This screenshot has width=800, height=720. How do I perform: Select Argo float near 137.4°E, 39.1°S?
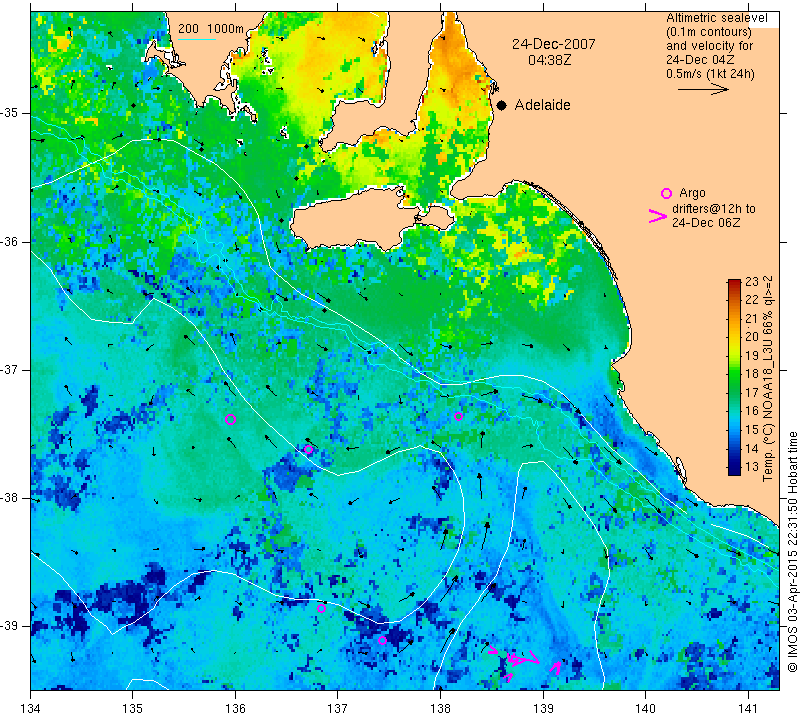383,640
